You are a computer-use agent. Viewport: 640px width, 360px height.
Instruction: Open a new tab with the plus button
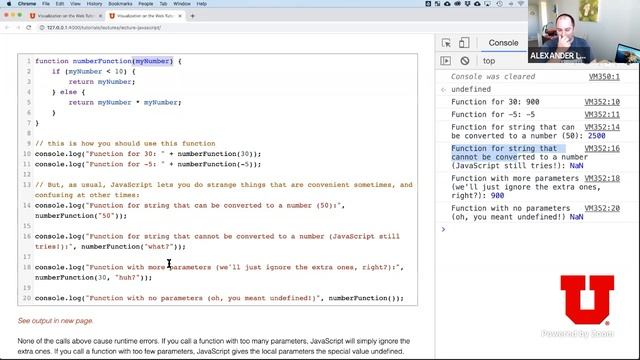point(192,16)
